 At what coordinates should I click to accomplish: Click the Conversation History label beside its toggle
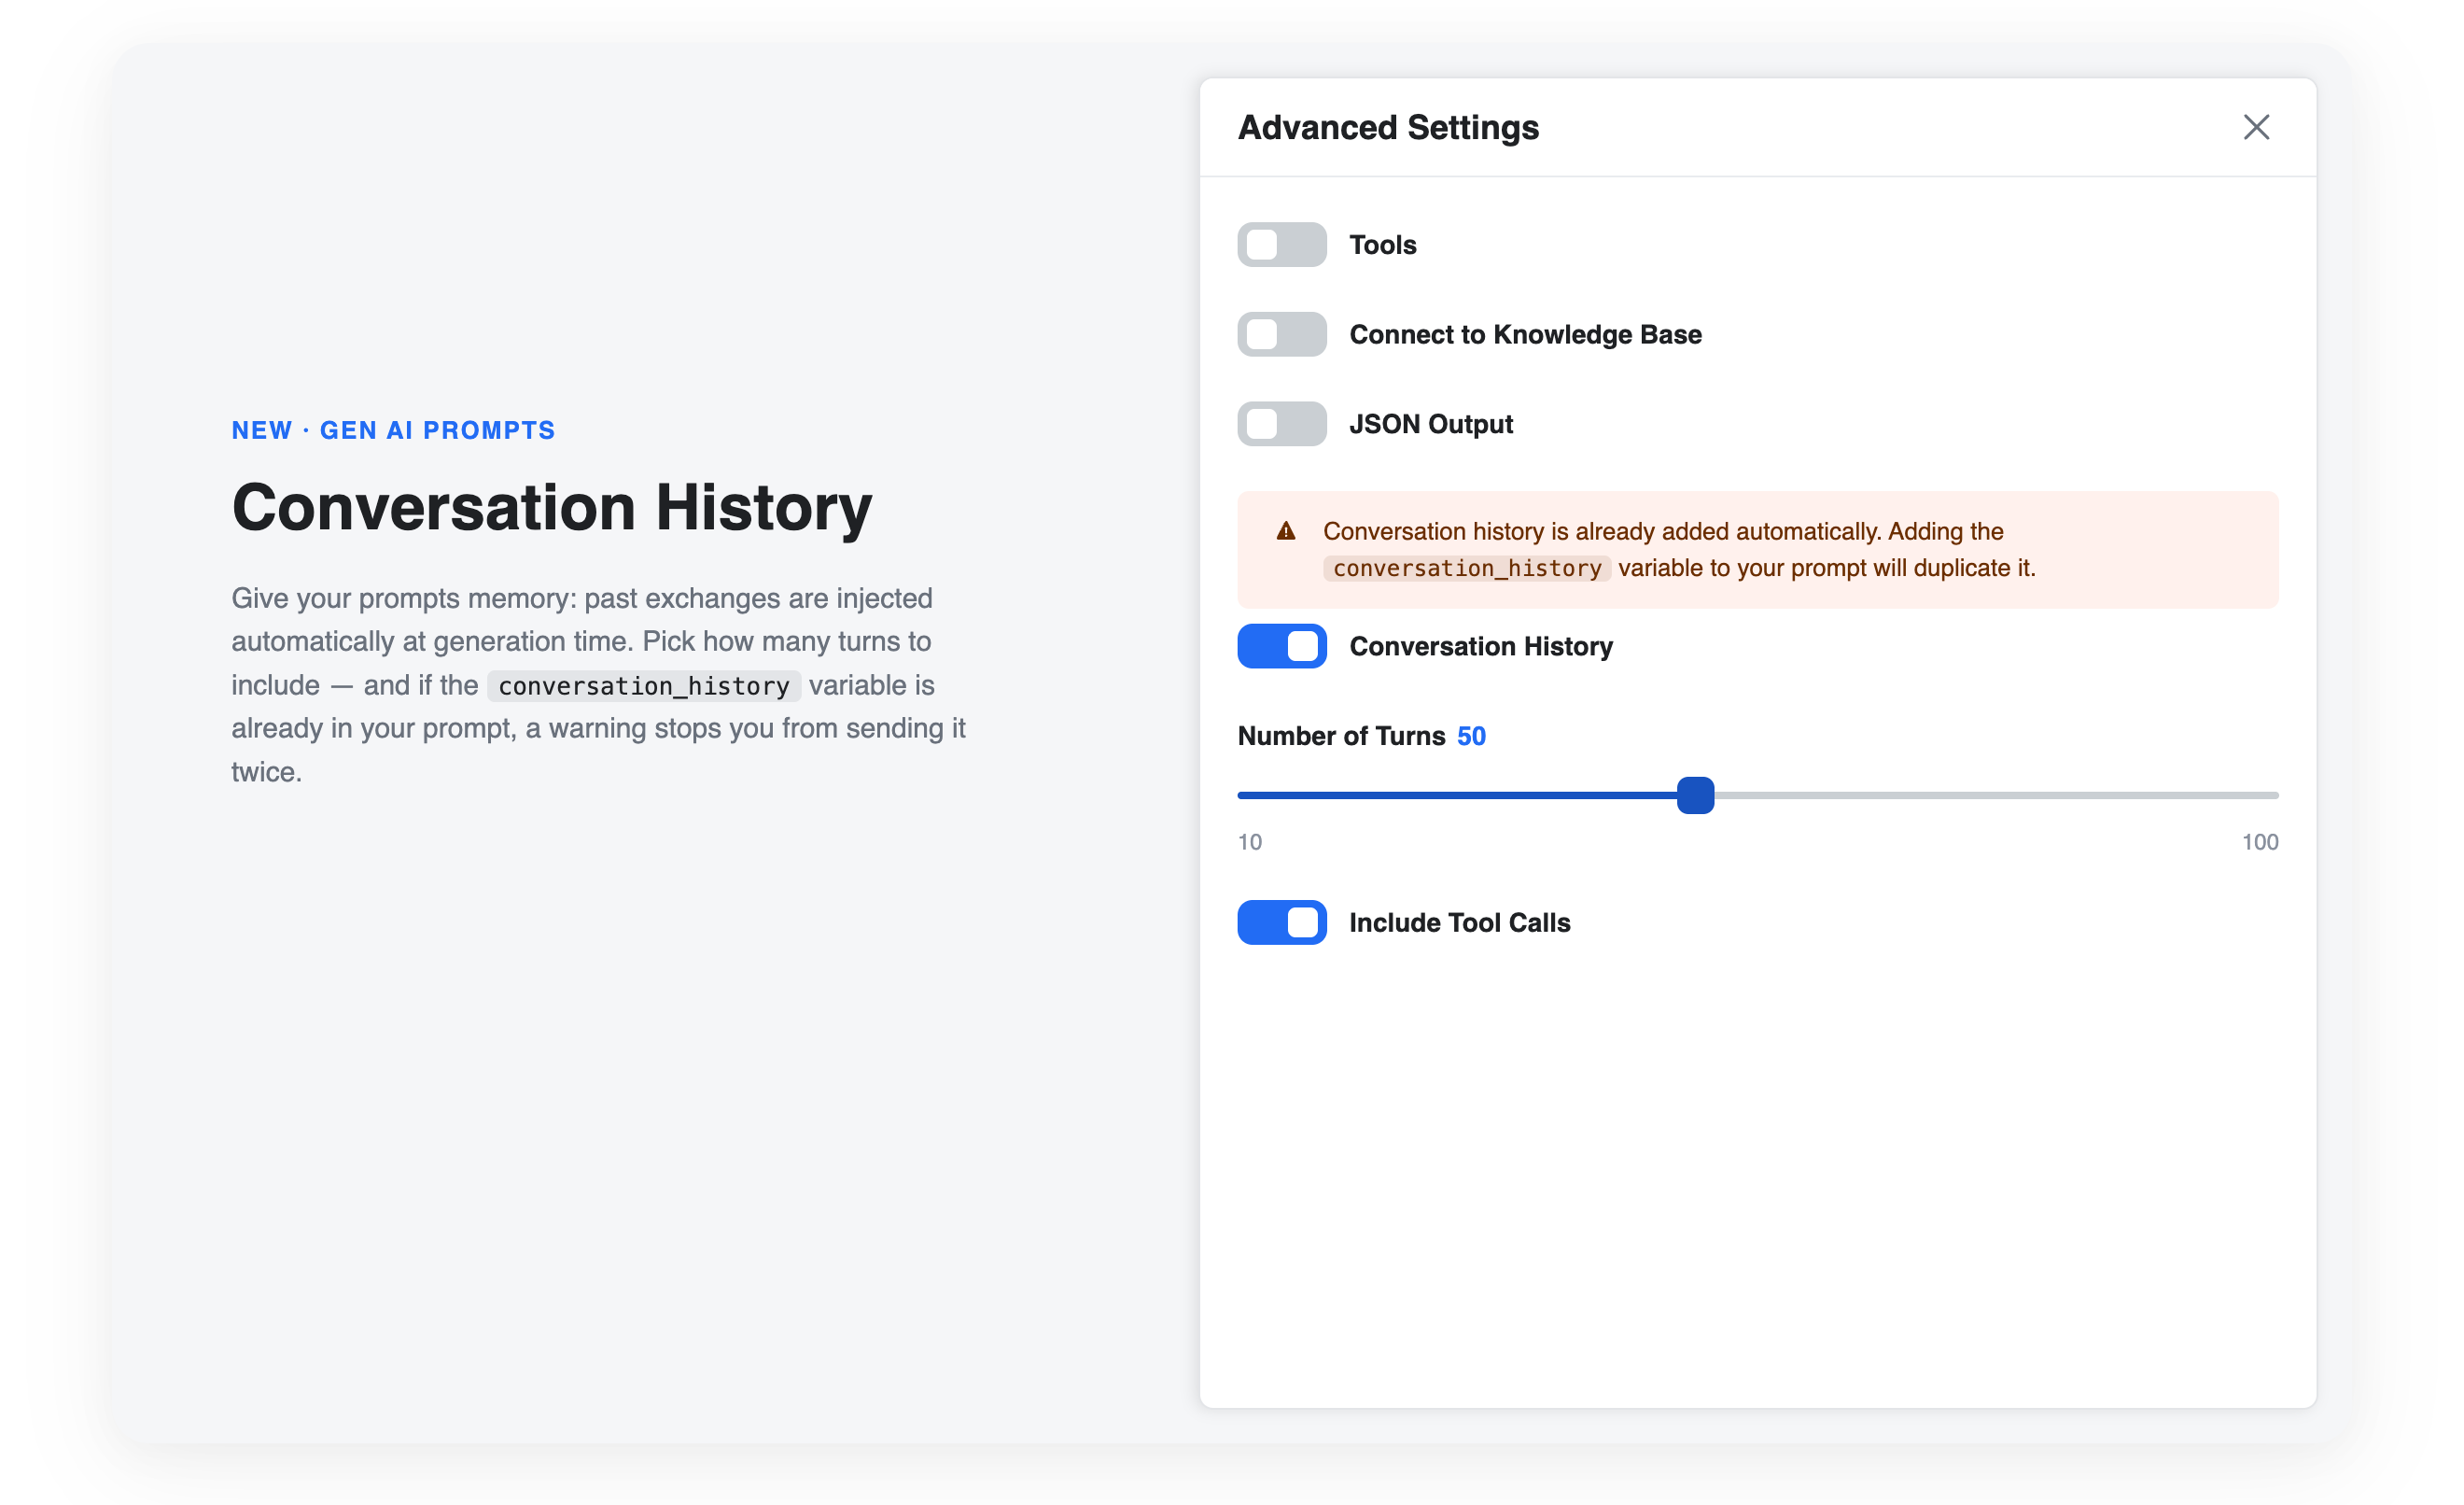1481,646
